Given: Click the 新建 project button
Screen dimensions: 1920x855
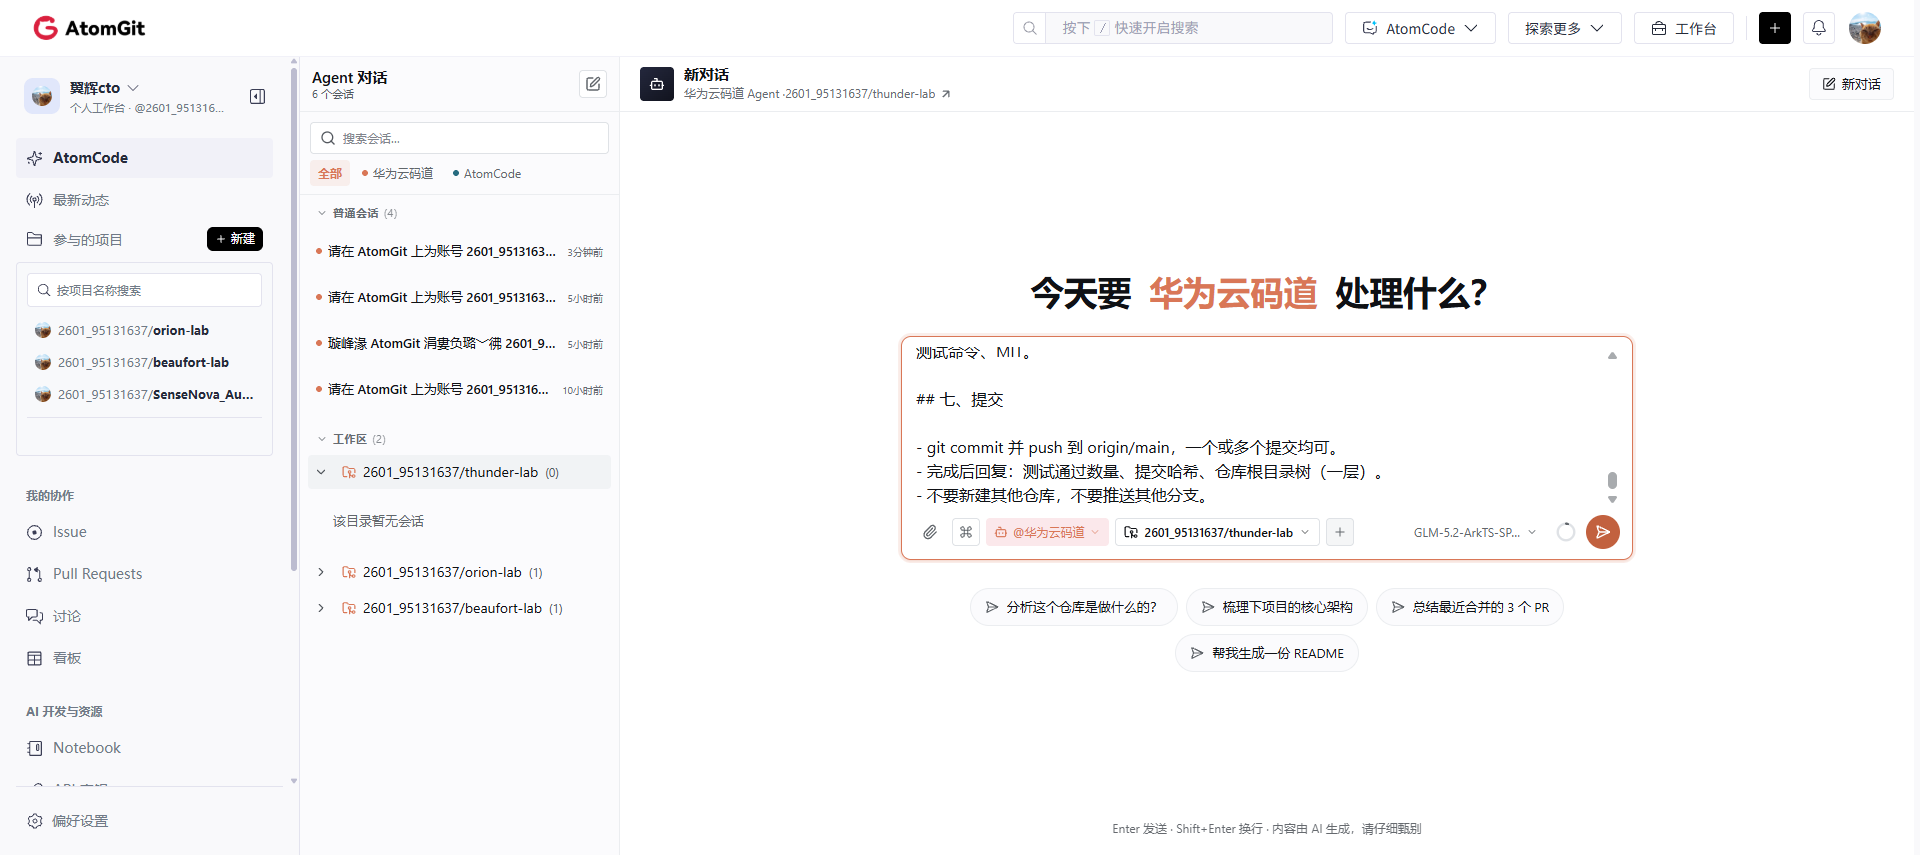Looking at the screenshot, I should pyautogui.click(x=235, y=239).
